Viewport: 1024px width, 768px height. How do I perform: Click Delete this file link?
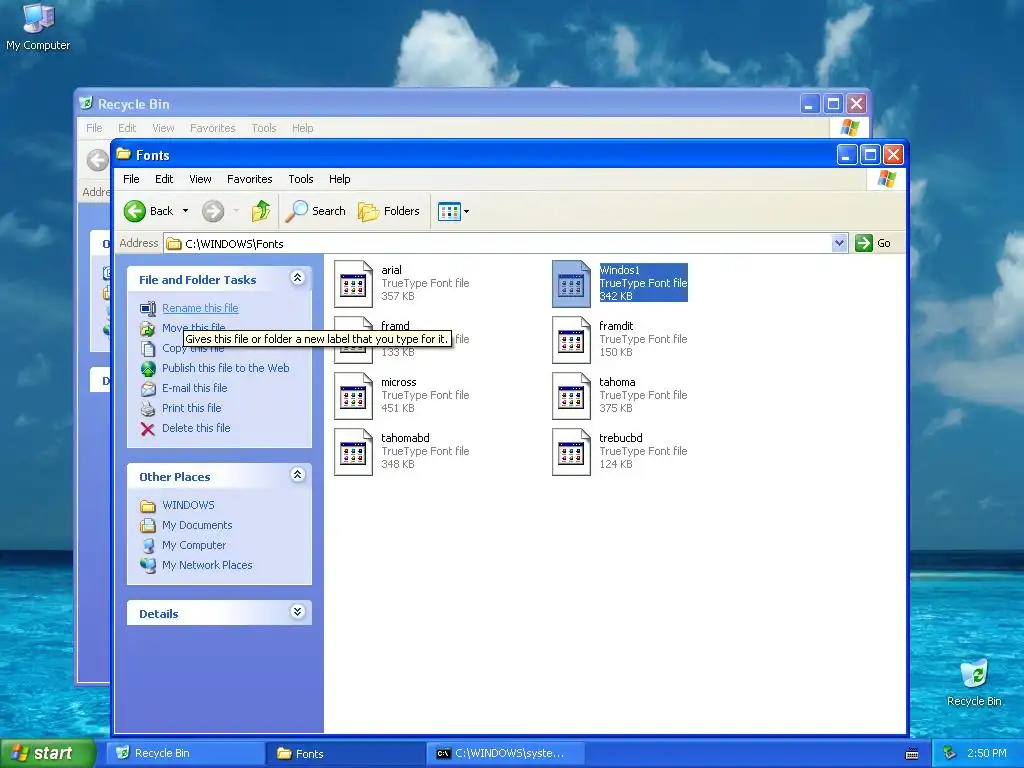[196, 428]
